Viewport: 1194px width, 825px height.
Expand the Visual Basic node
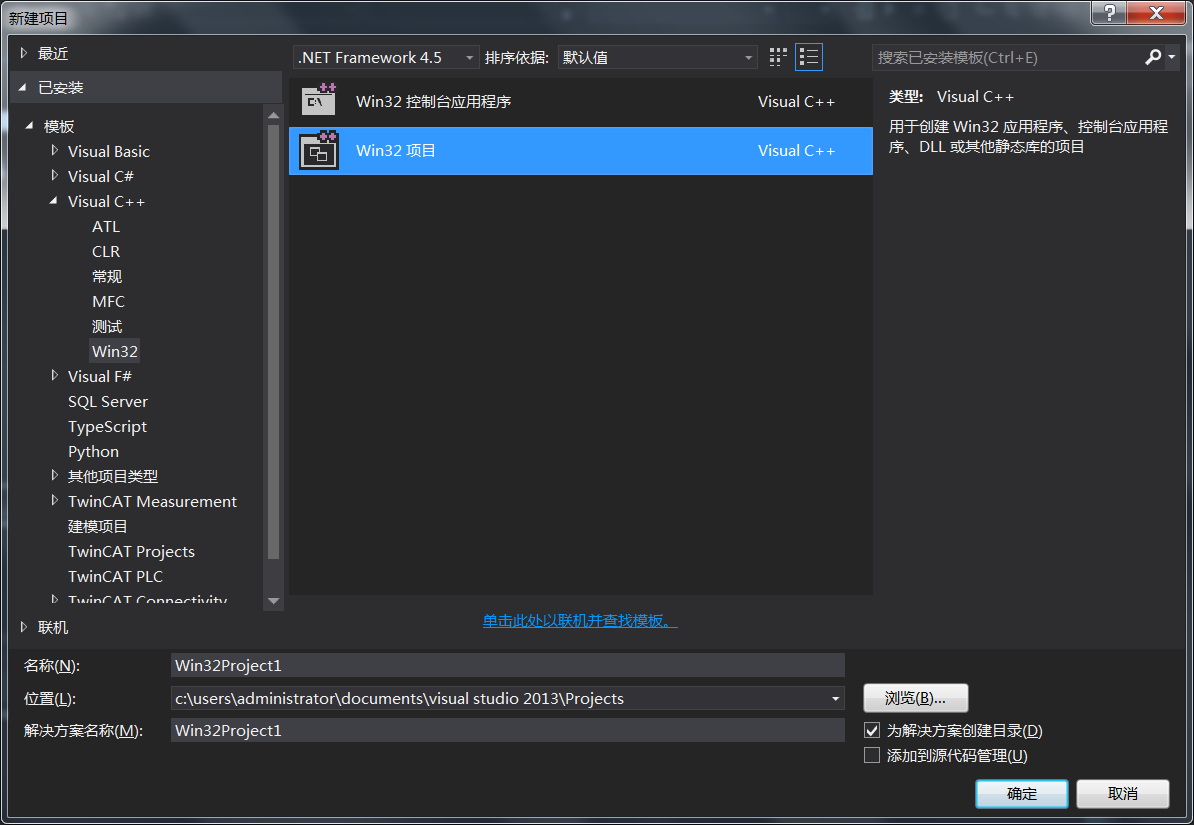[x=54, y=151]
